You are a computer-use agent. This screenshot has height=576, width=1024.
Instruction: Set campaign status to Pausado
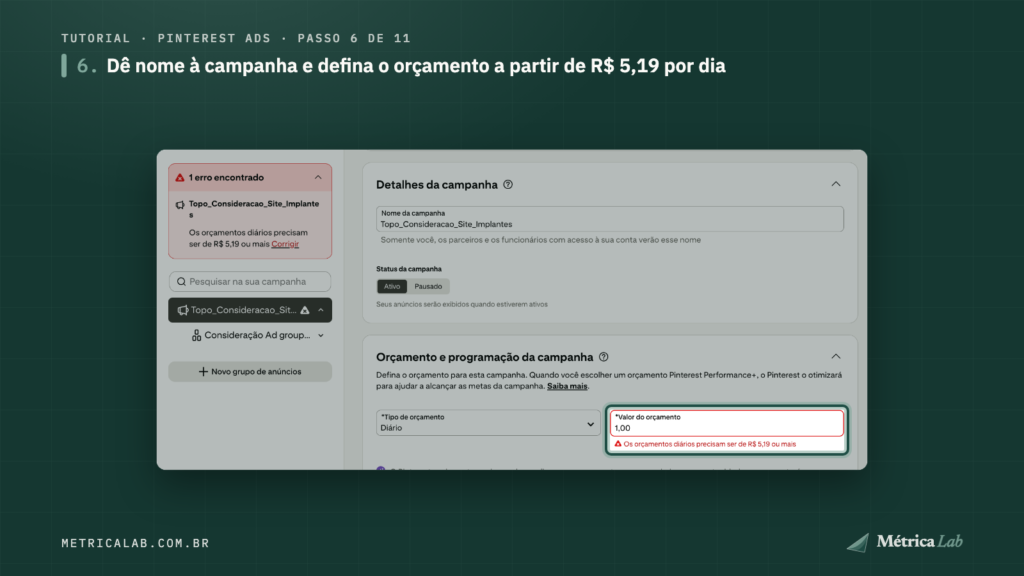(x=428, y=286)
